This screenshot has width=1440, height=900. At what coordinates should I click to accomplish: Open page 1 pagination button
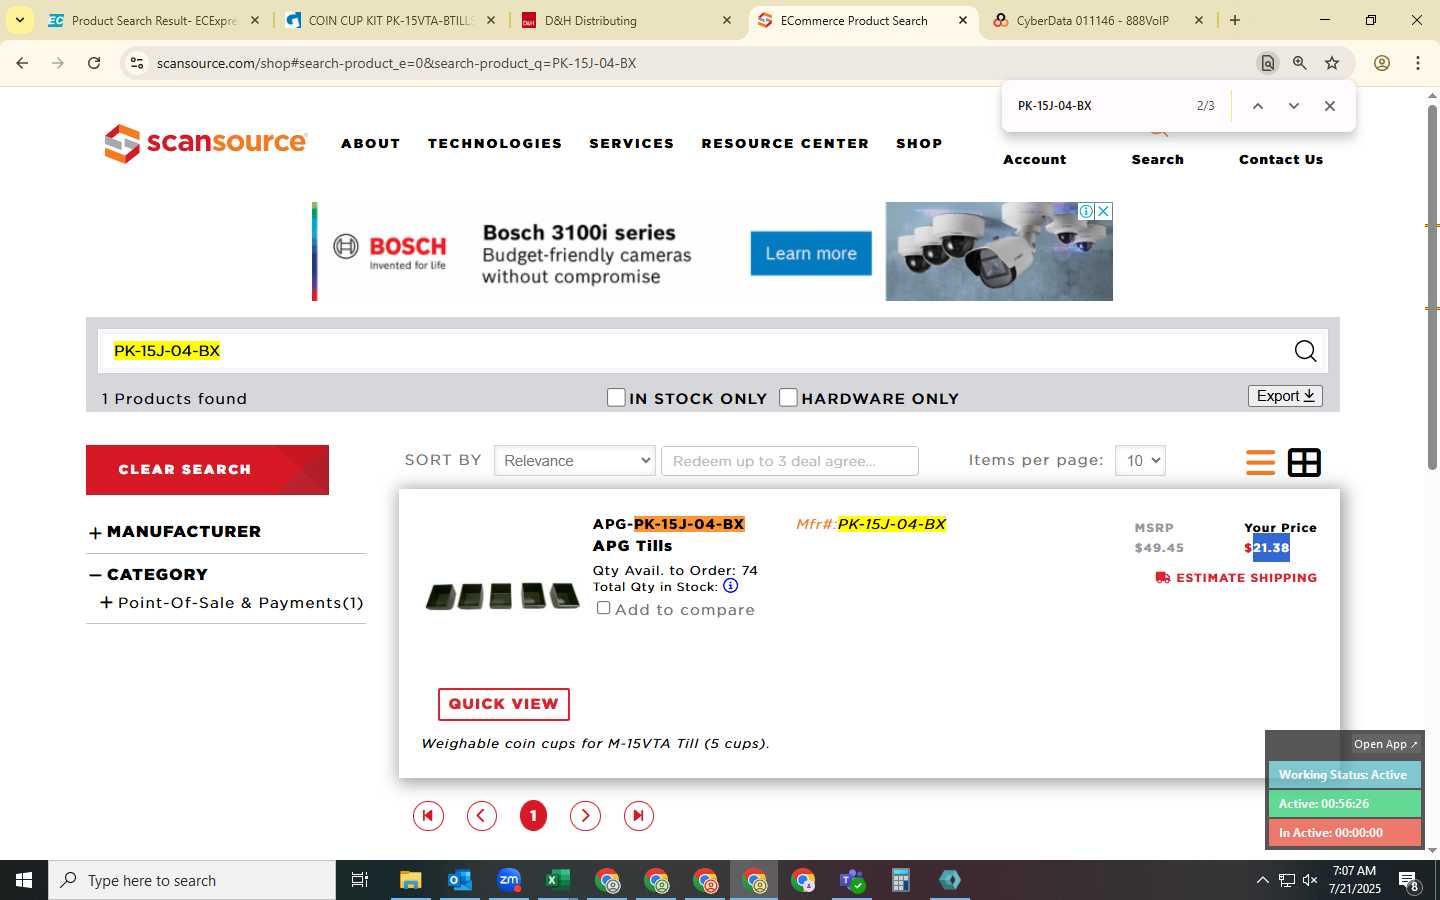tap(533, 816)
